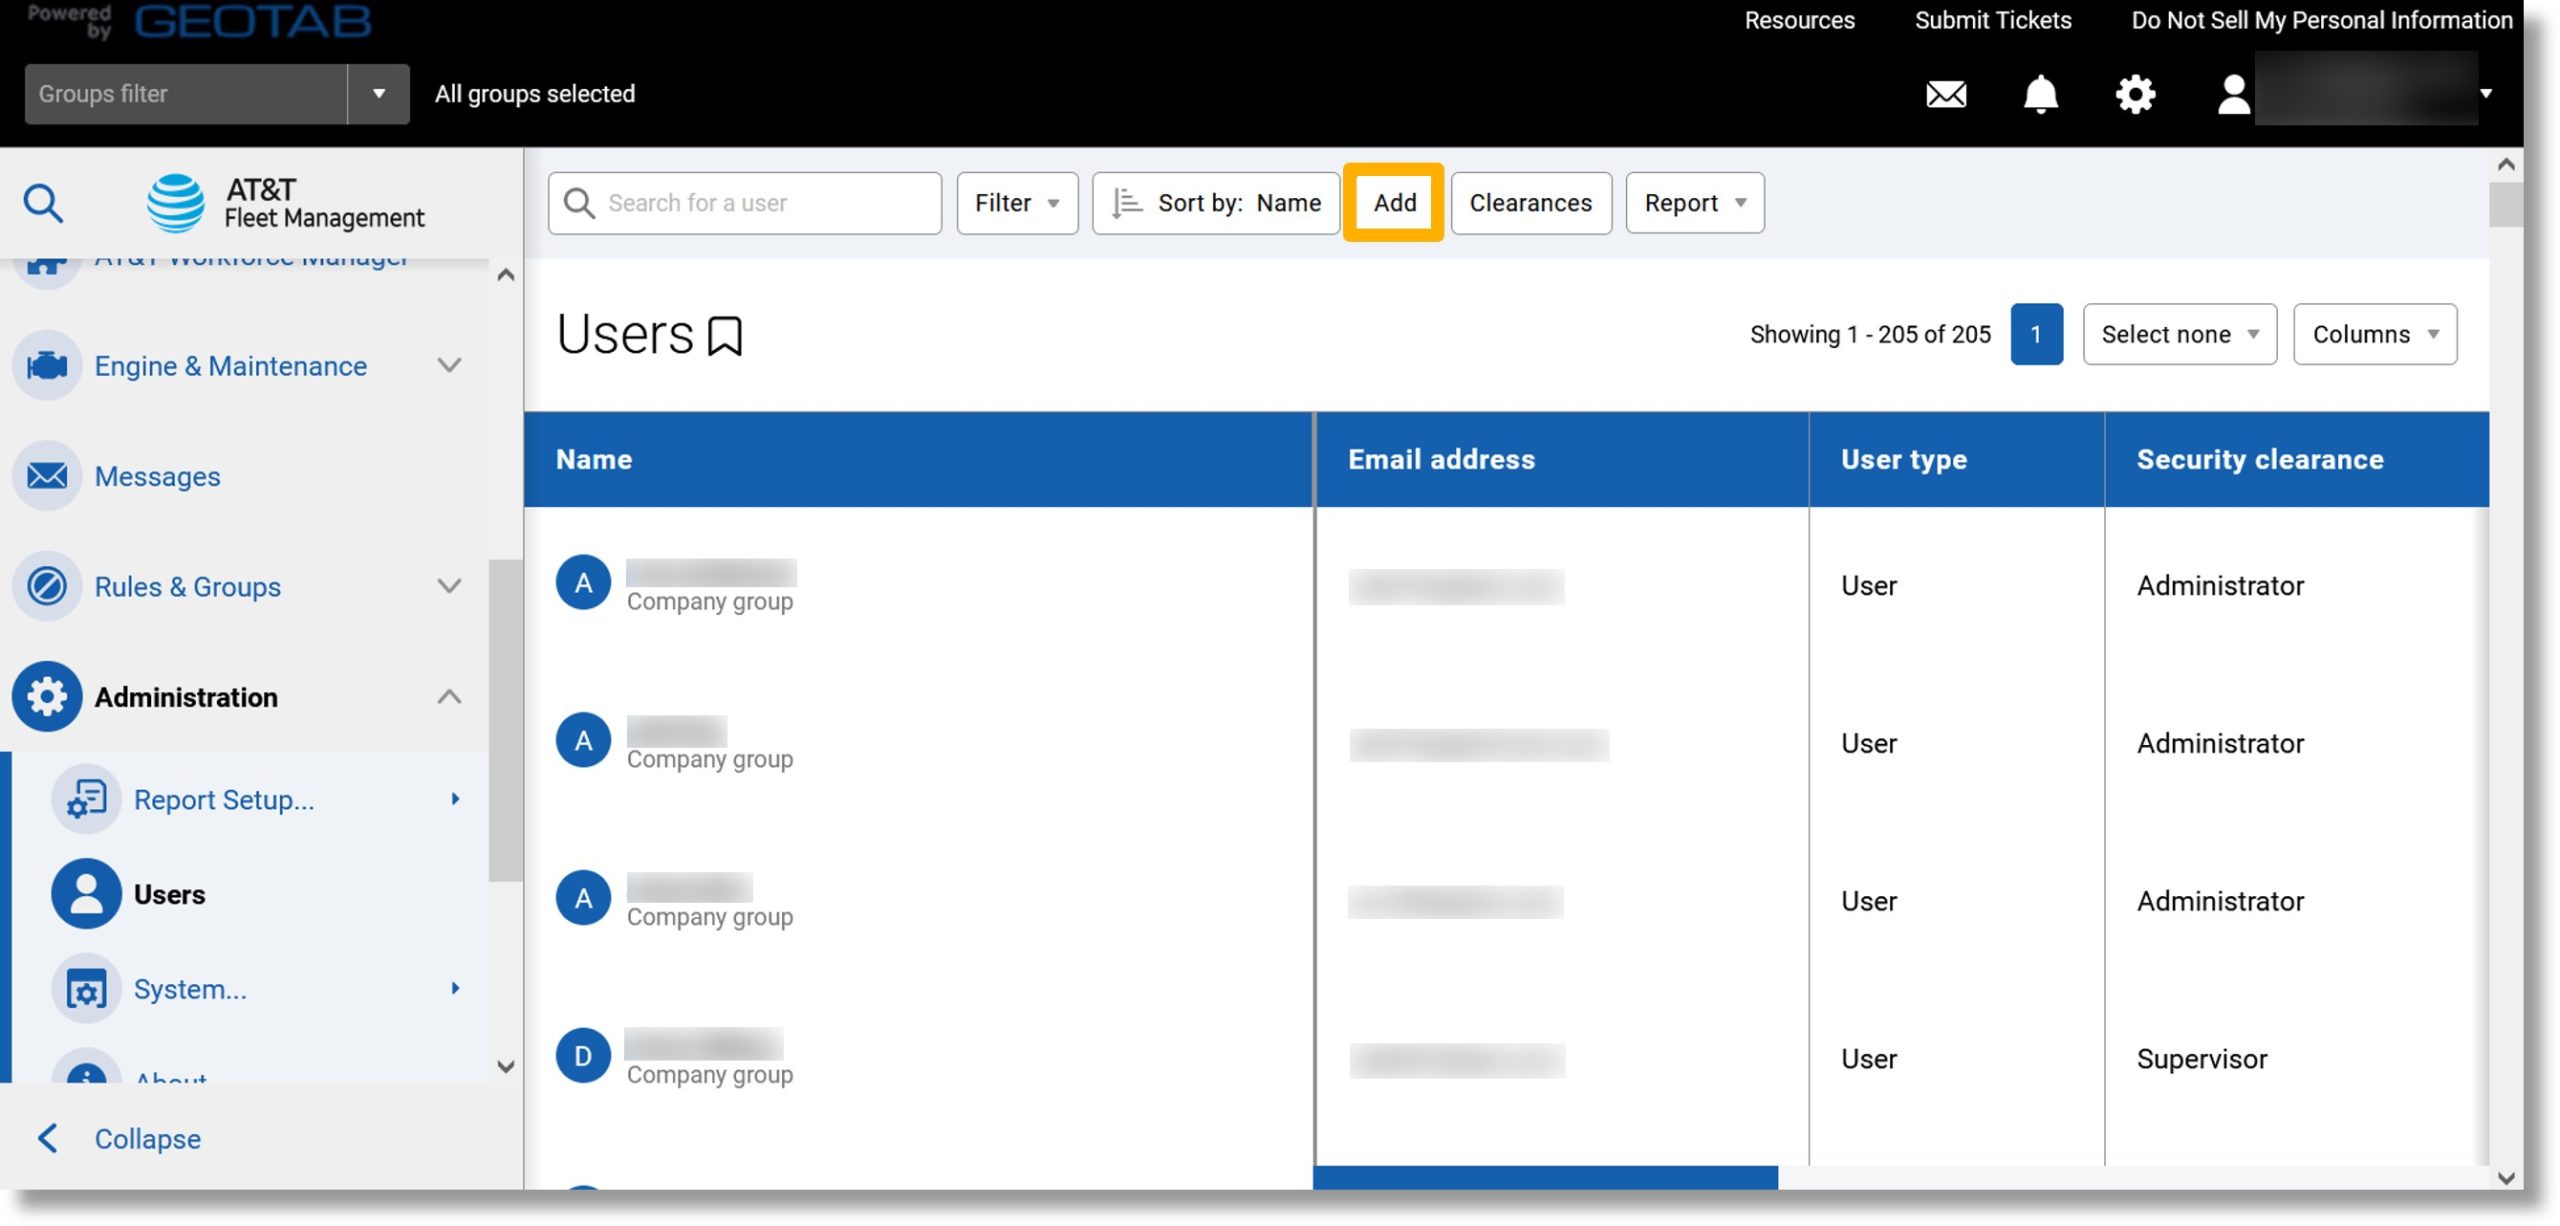Screen dimensions: 2560x1226
Task: Expand System submenu arrow
Action: (455, 988)
